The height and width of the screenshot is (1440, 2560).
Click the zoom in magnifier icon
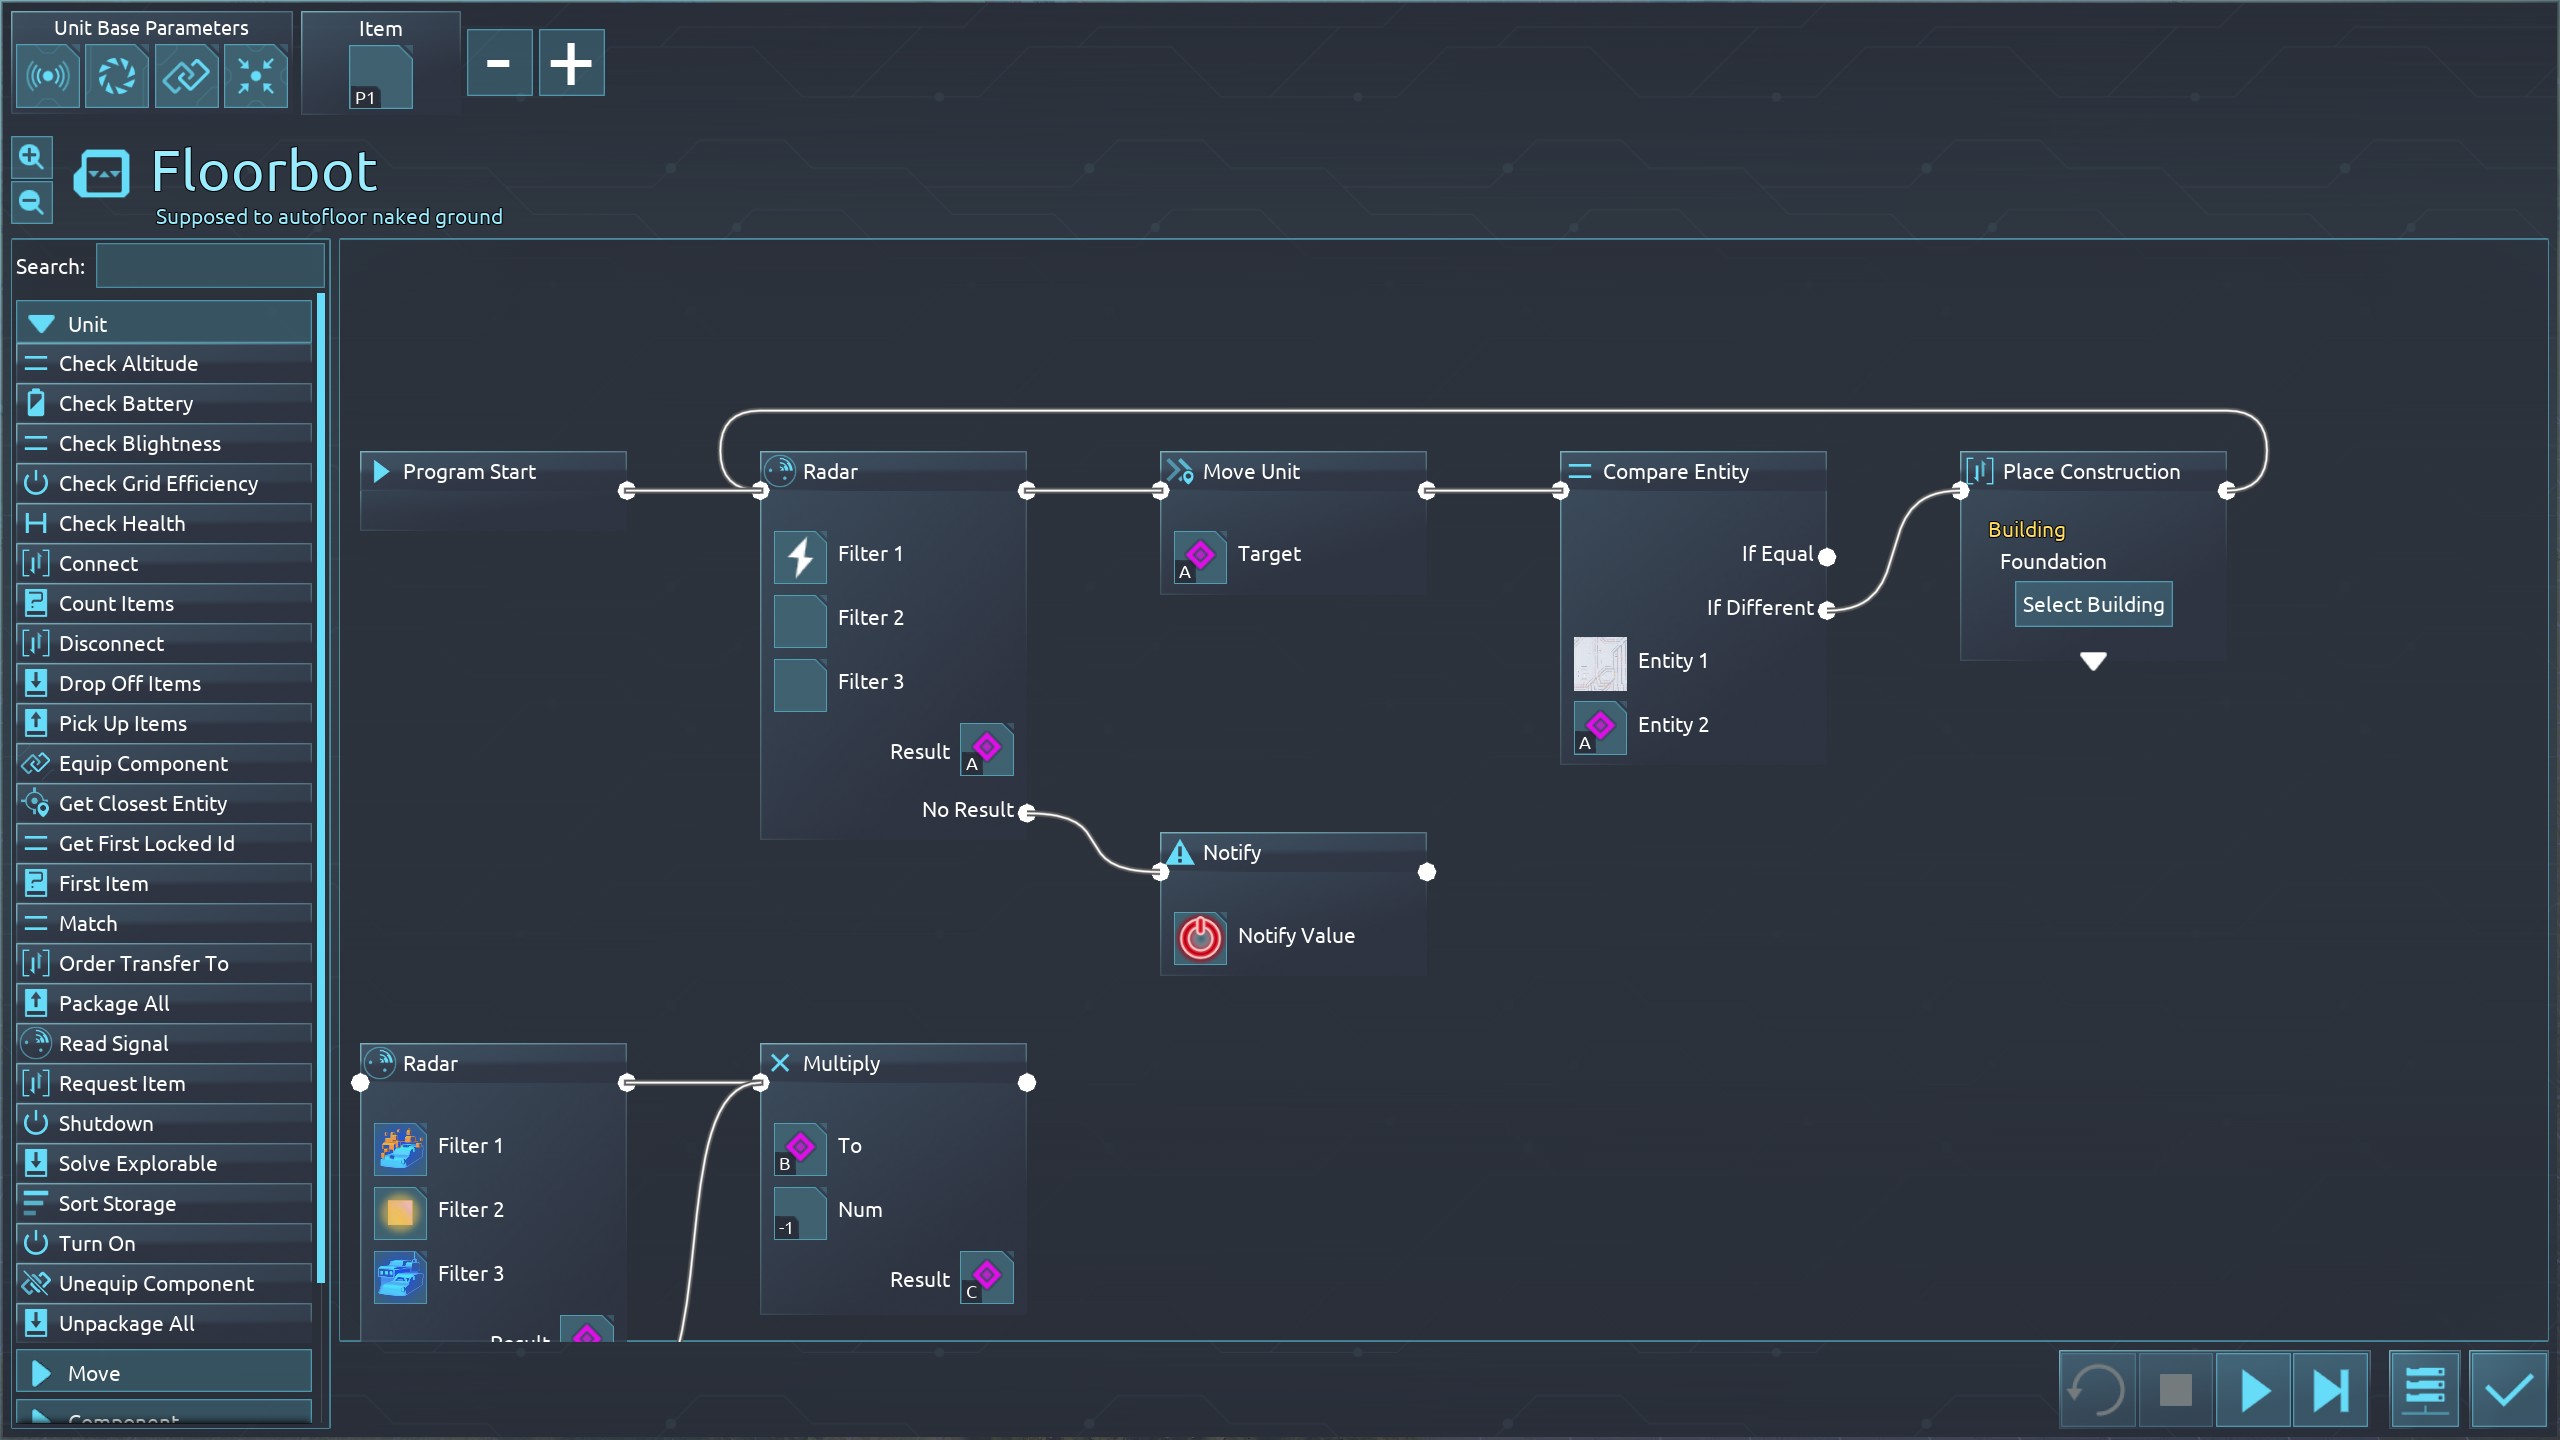pyautogui.click(x=31, y=157)
